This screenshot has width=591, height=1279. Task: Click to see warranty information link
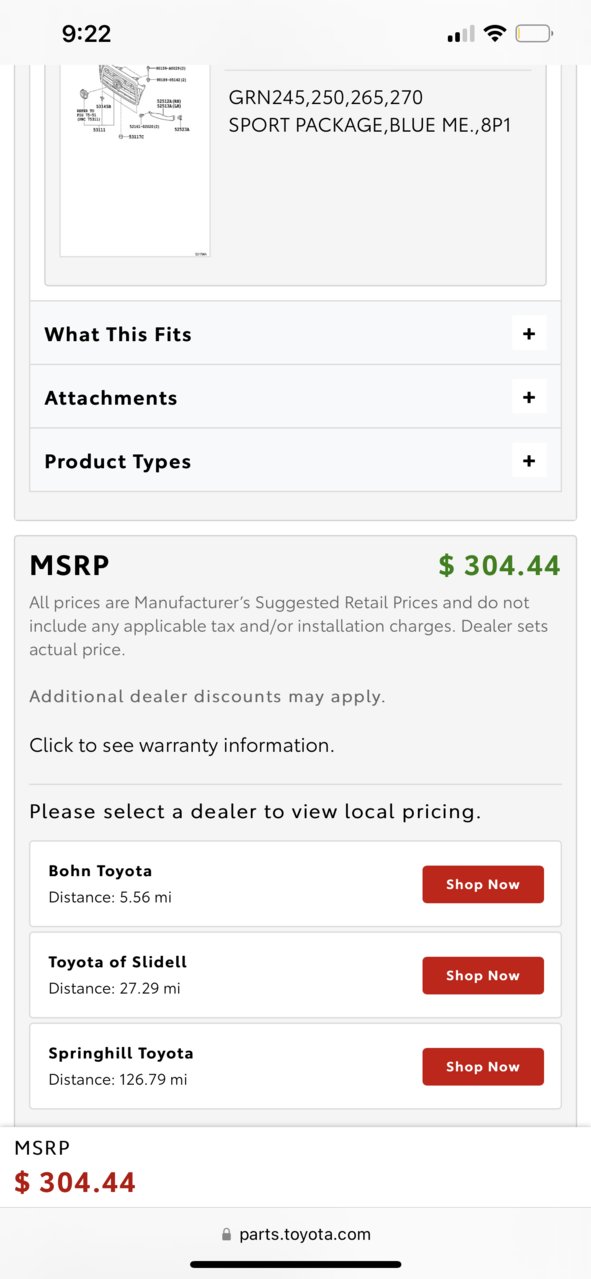point(182,745)
